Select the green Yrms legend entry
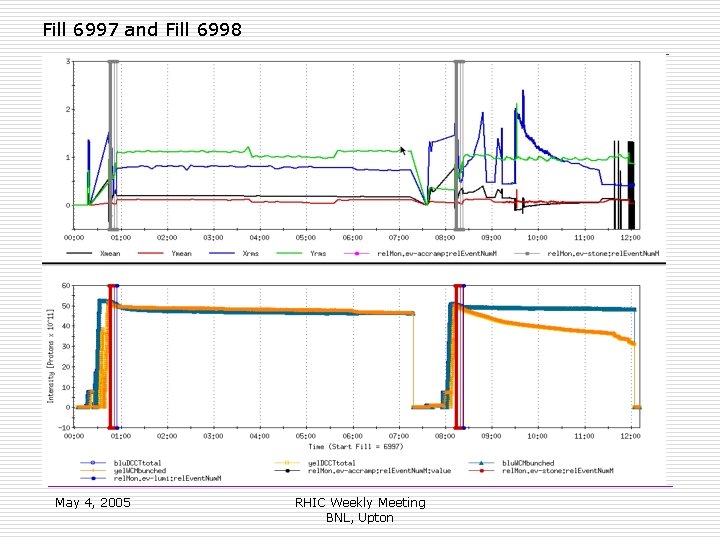720x540 pixels. tap(301, 253)
